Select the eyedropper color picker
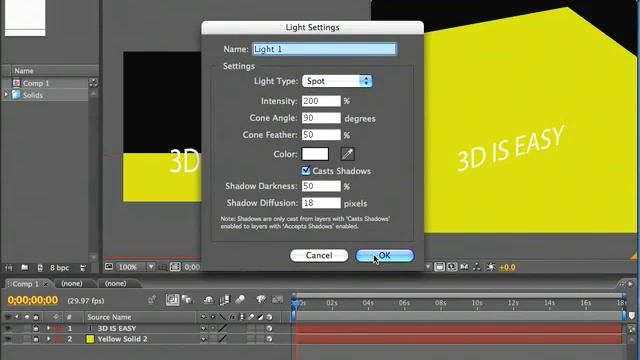 point(347,154)
